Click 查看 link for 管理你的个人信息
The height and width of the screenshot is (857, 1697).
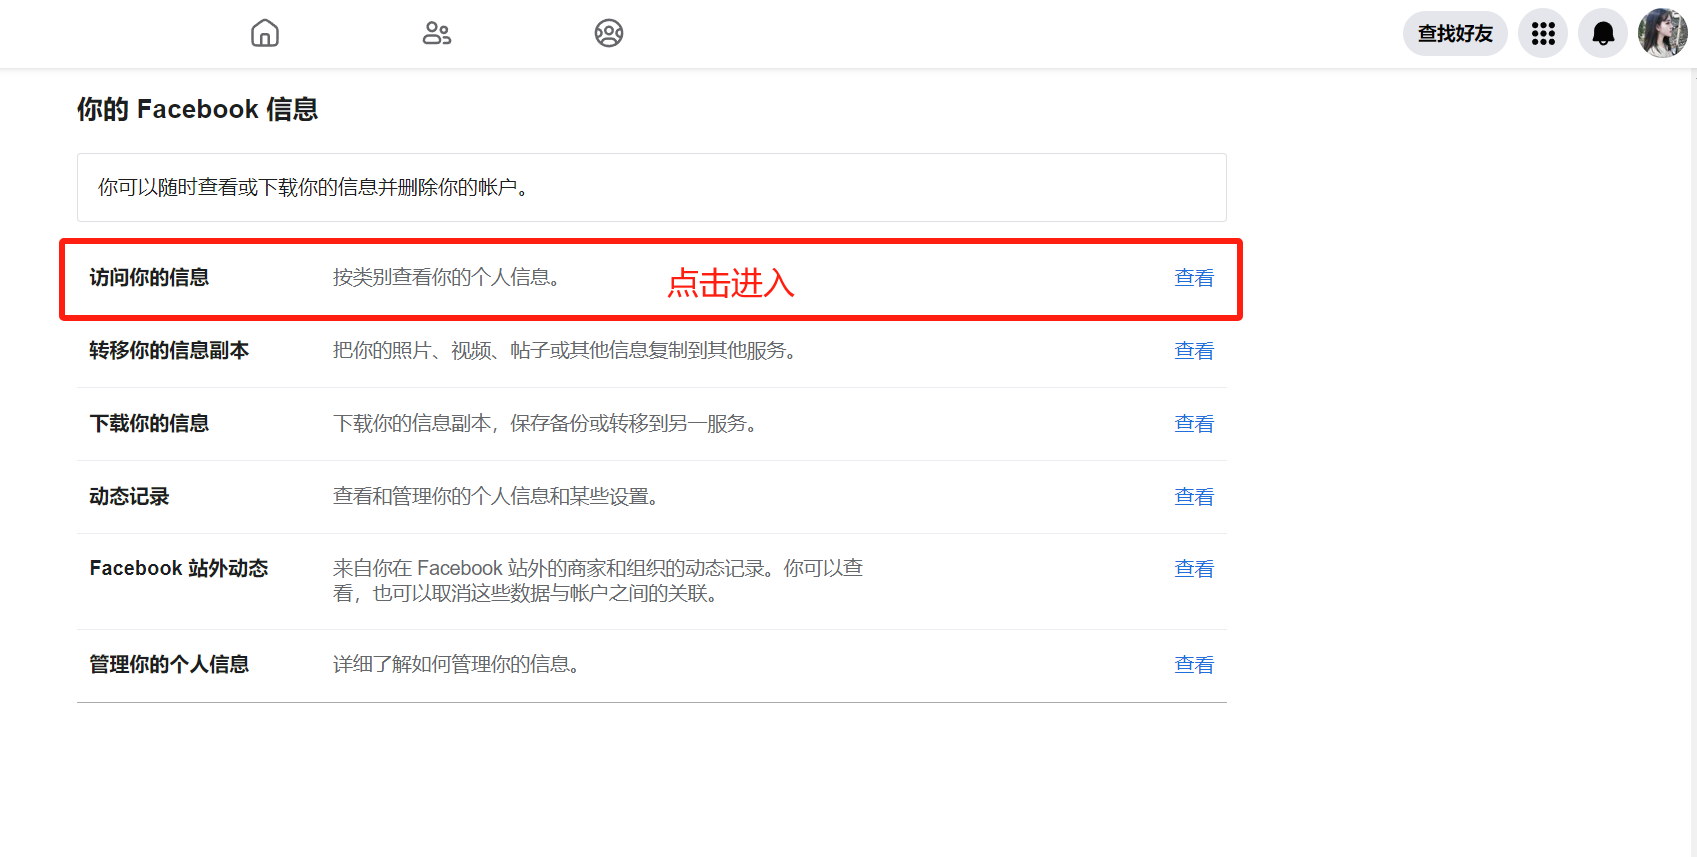coord(1194,665)
